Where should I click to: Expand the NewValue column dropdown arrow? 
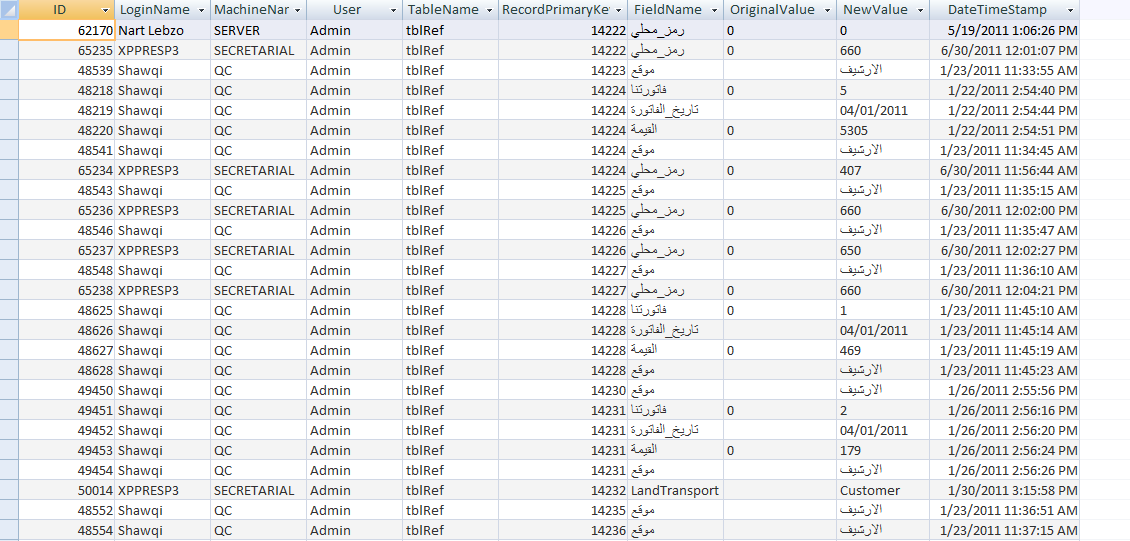coord(920,10)
